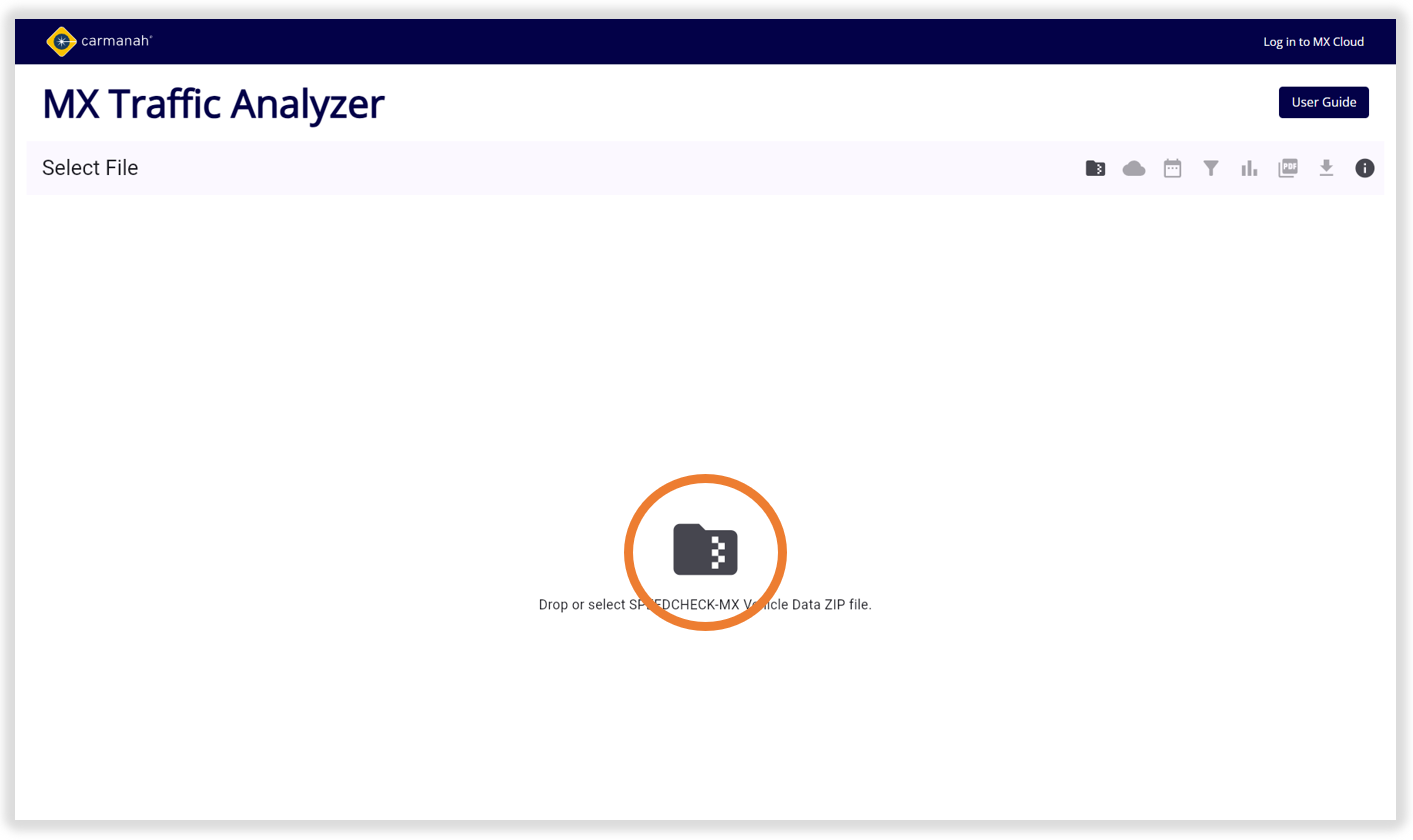Open the cloud data source icon

click(1134, 168)
